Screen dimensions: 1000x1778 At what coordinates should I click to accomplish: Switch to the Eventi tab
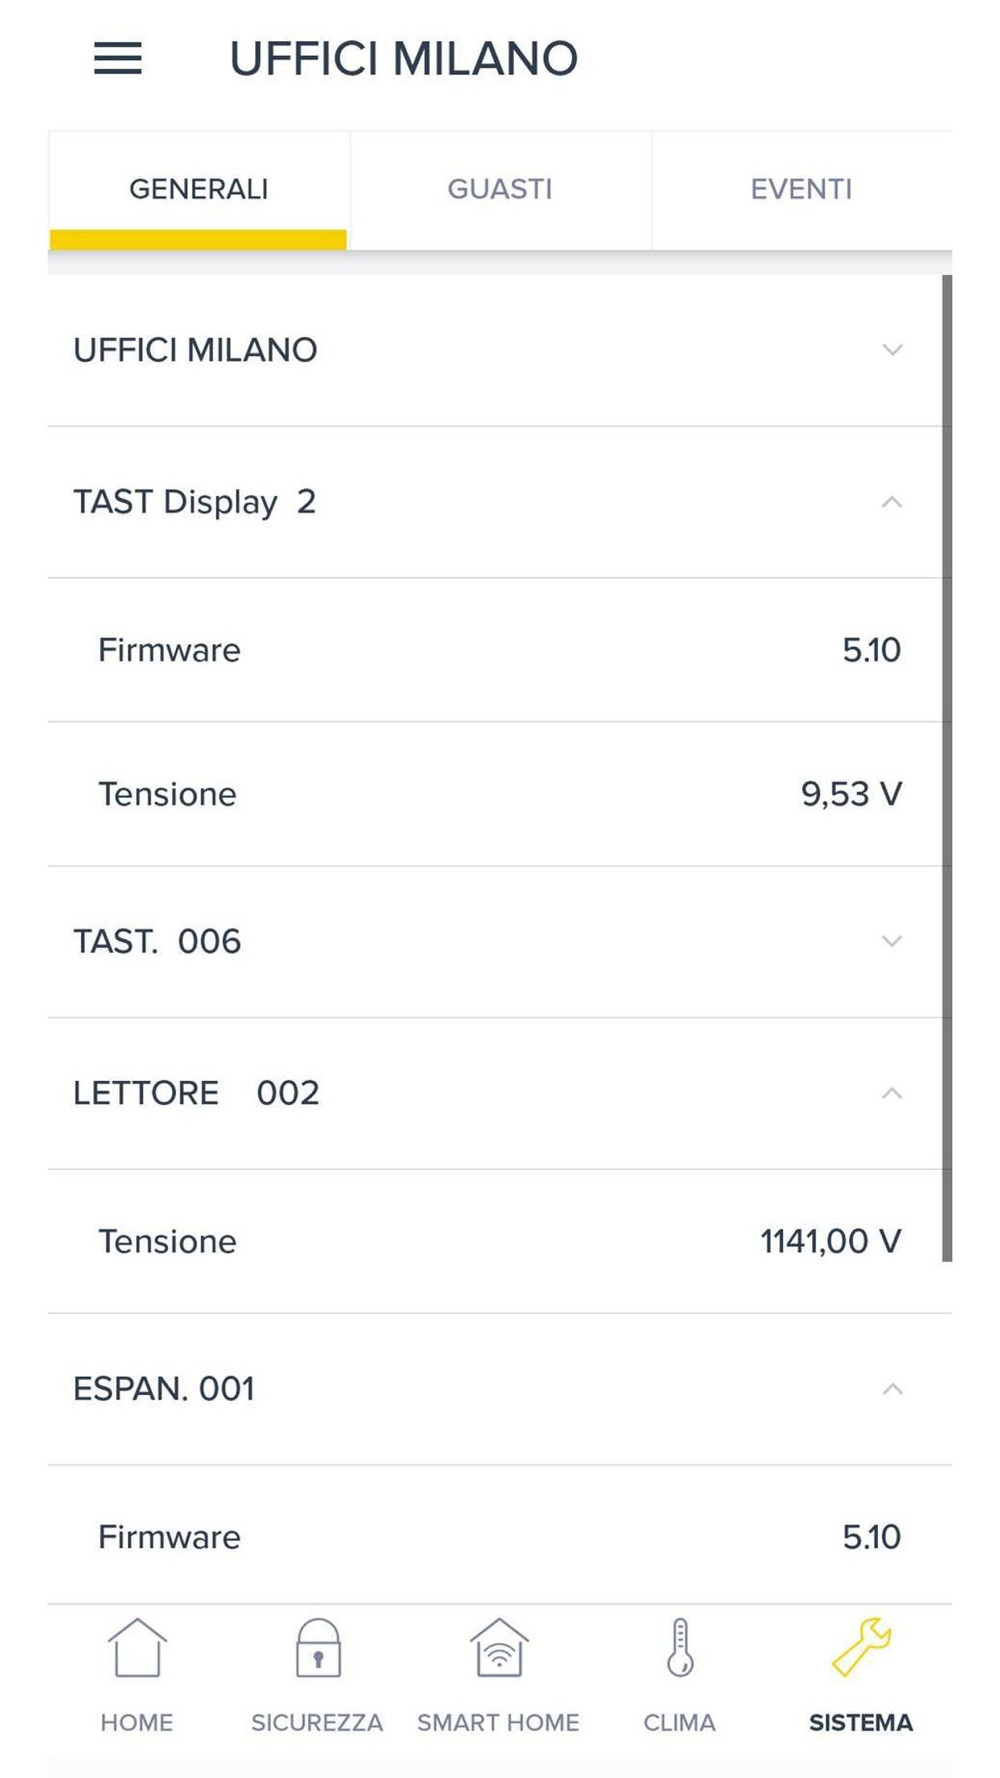pyautogui.click(x=802, y=190)
